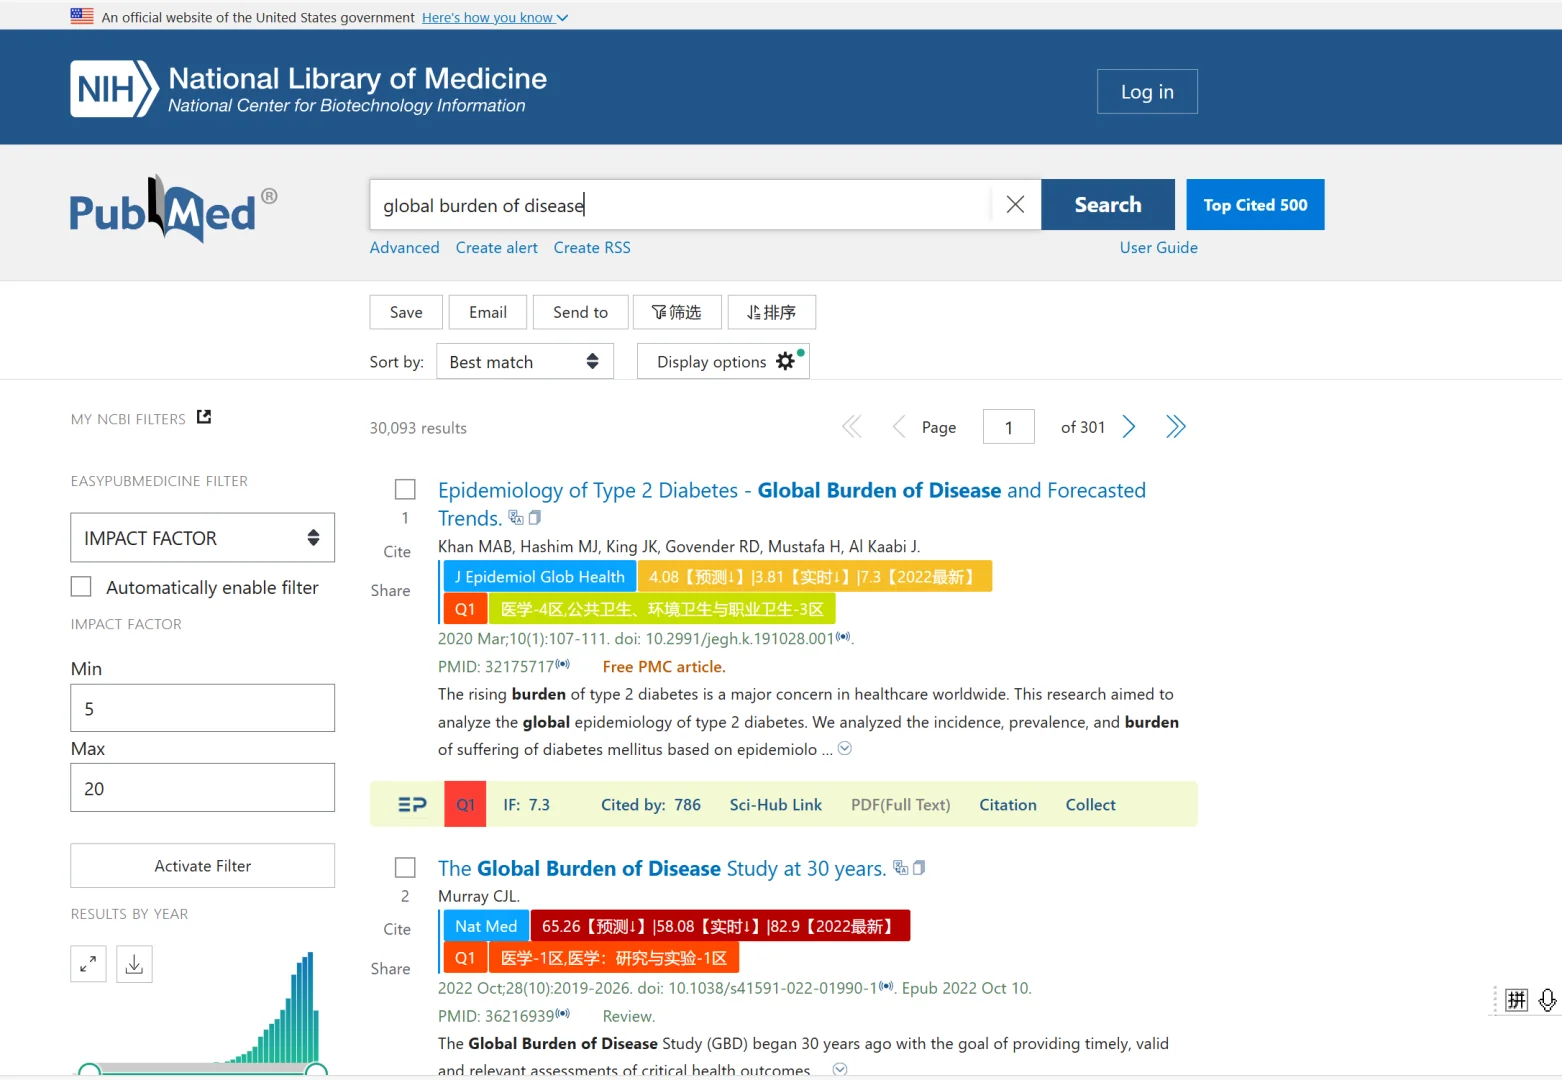The width and height of the screenshot is (1562, 1080).
Task: Open Top Cited 500
Action: pos(1256,204)
